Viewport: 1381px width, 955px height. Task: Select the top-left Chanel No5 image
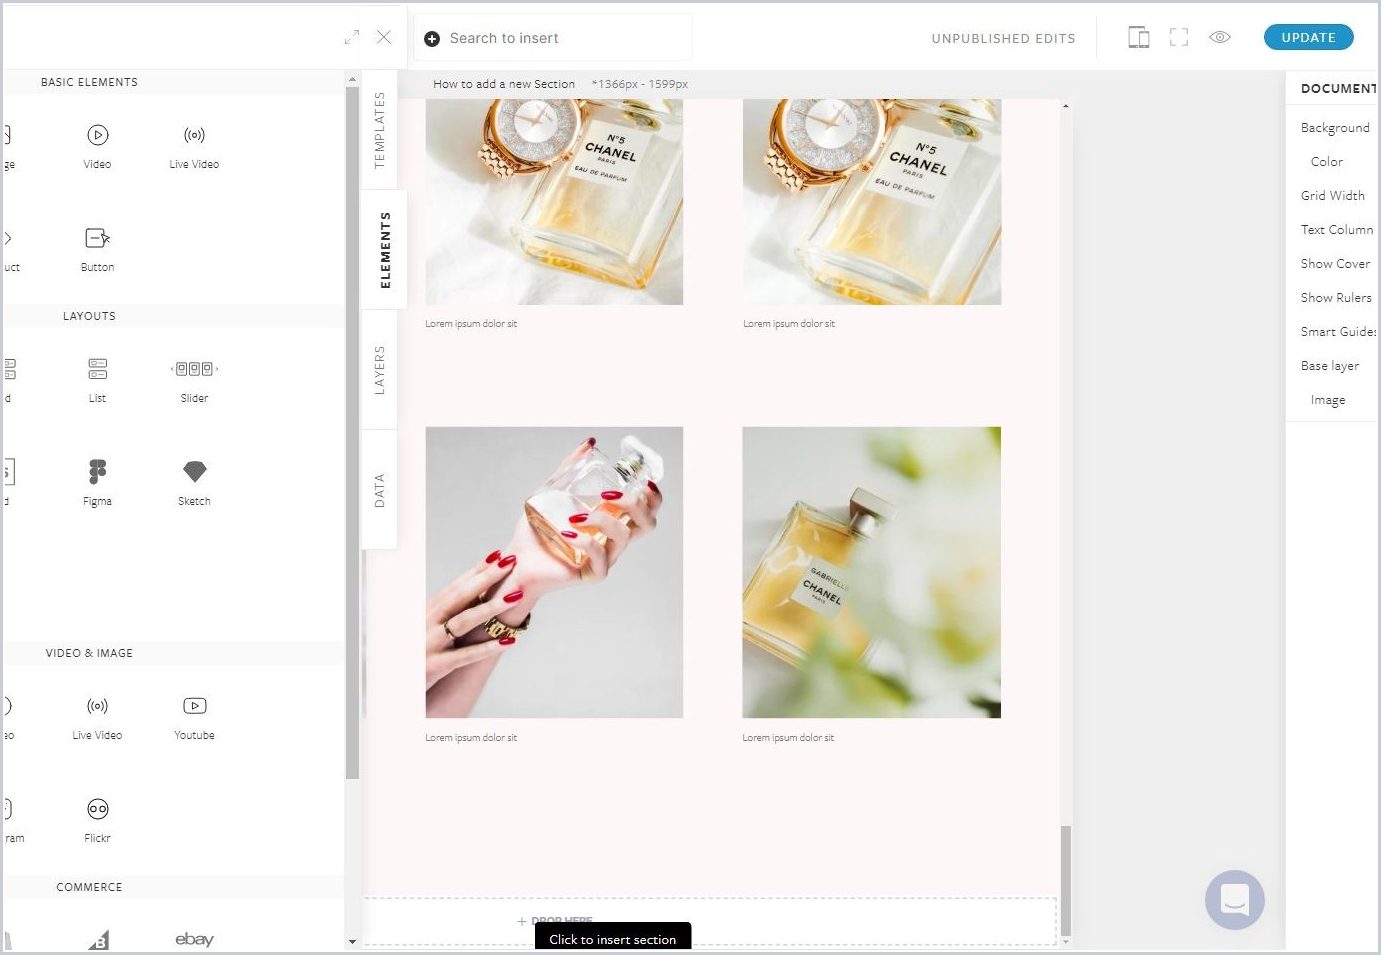pyautogui.click(x=554, y=201)
